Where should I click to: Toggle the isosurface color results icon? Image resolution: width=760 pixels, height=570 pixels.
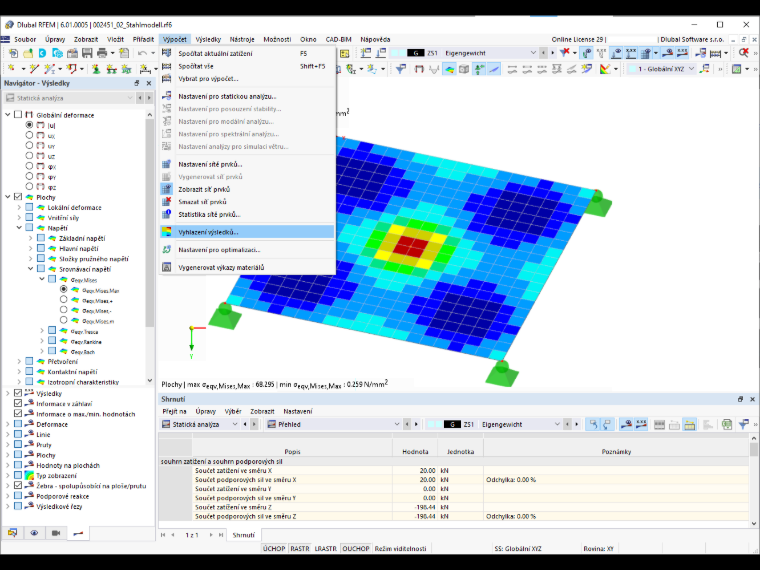coord(449,69)
